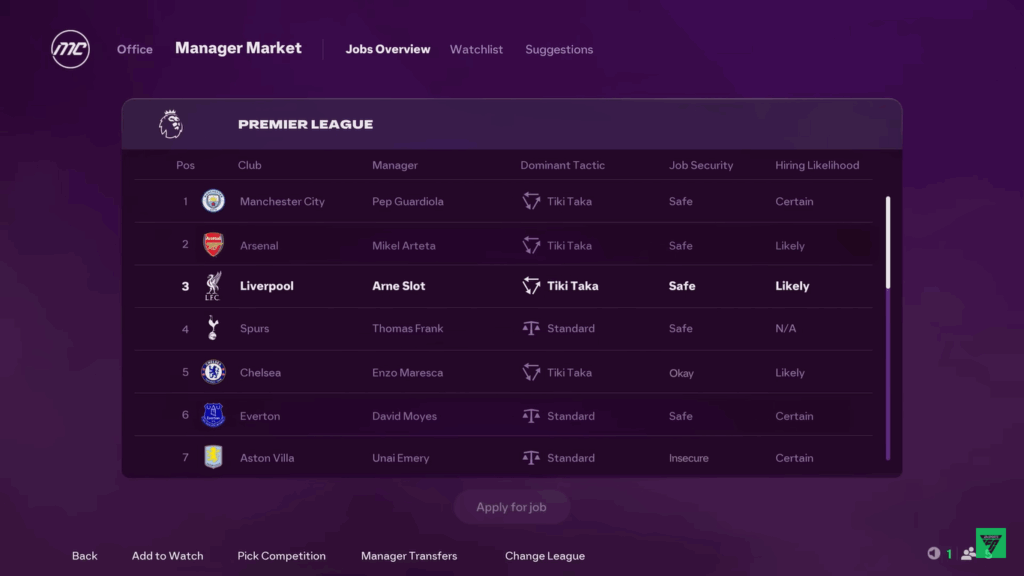Click Tiki Taka tactic icon for Arsenal
The image size is (1024, 576).
click(x=531, y=246)
